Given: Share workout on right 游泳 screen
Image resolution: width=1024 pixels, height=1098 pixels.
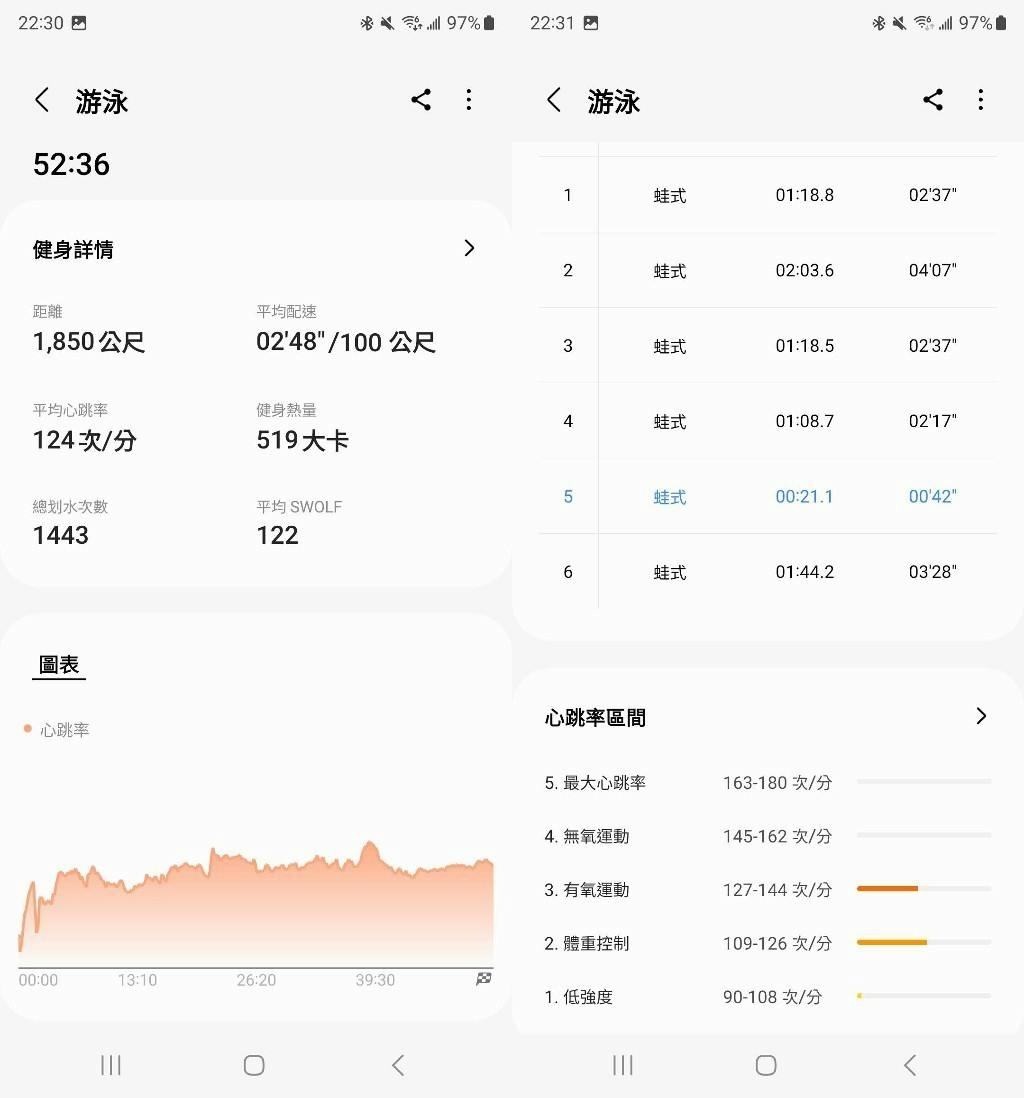Looking at the screenshot, I should [933, 100].
